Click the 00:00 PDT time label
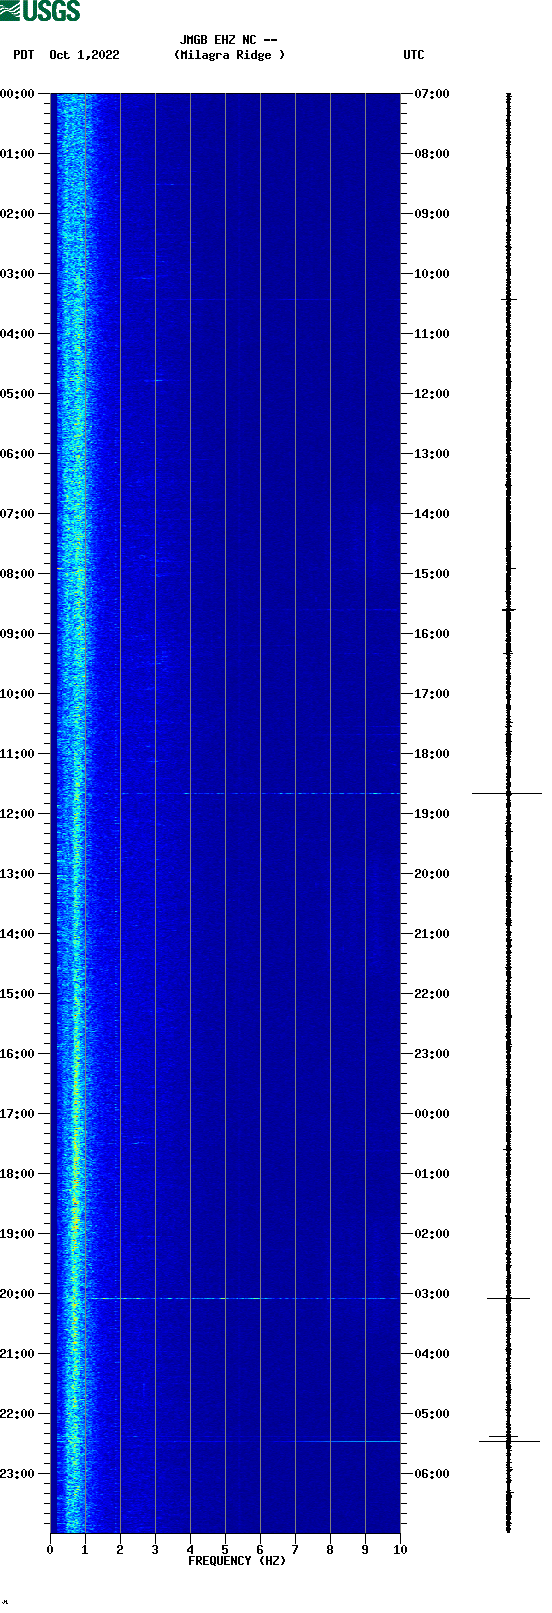552x1613 pixels. point(18,94)
